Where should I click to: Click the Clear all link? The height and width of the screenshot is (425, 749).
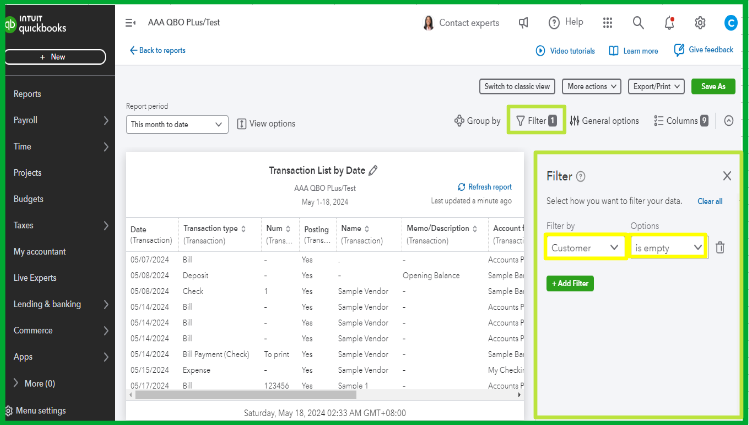[710, 201]
